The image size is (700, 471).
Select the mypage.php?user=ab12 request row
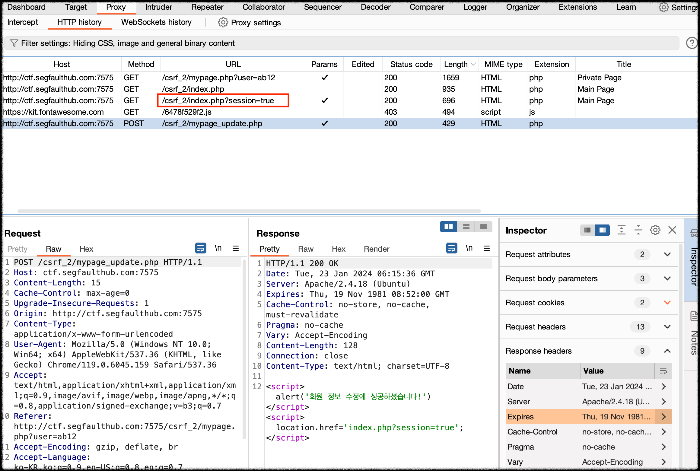pyautogui.click(x=350, y=78)
